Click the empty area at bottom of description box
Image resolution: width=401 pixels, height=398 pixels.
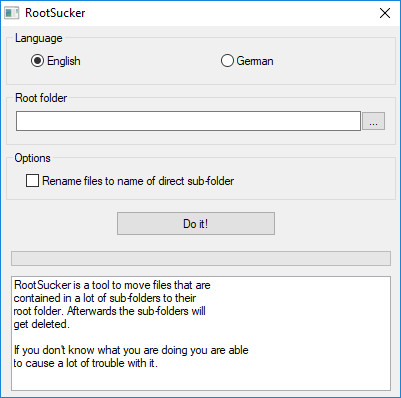[201, 379]
